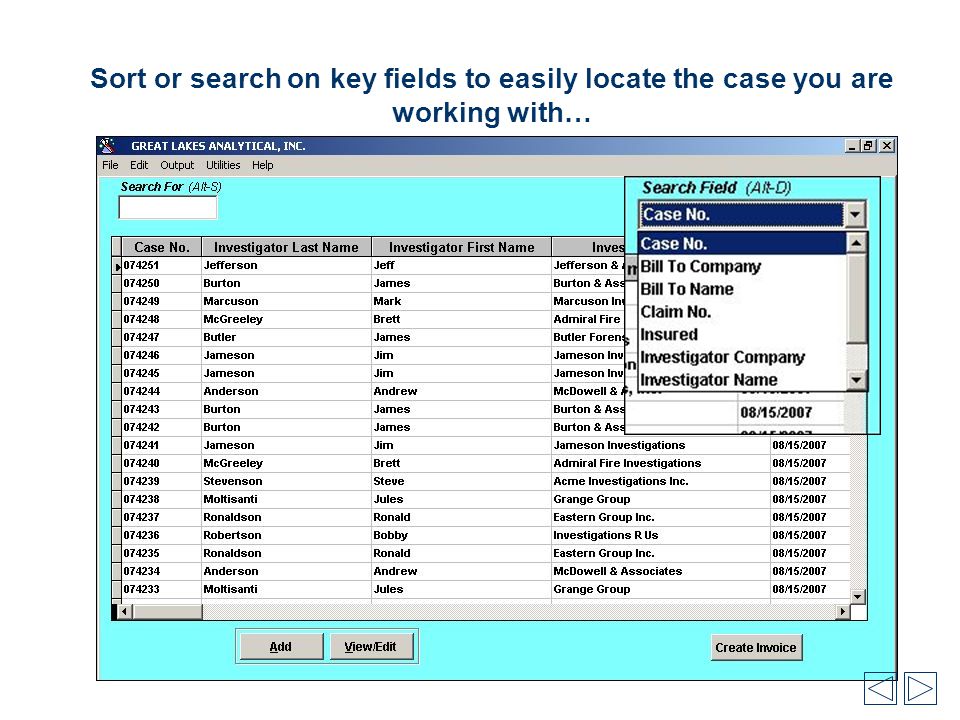Click case 074240 Admiral Fire Investigations cell

[x=661, y=463]
